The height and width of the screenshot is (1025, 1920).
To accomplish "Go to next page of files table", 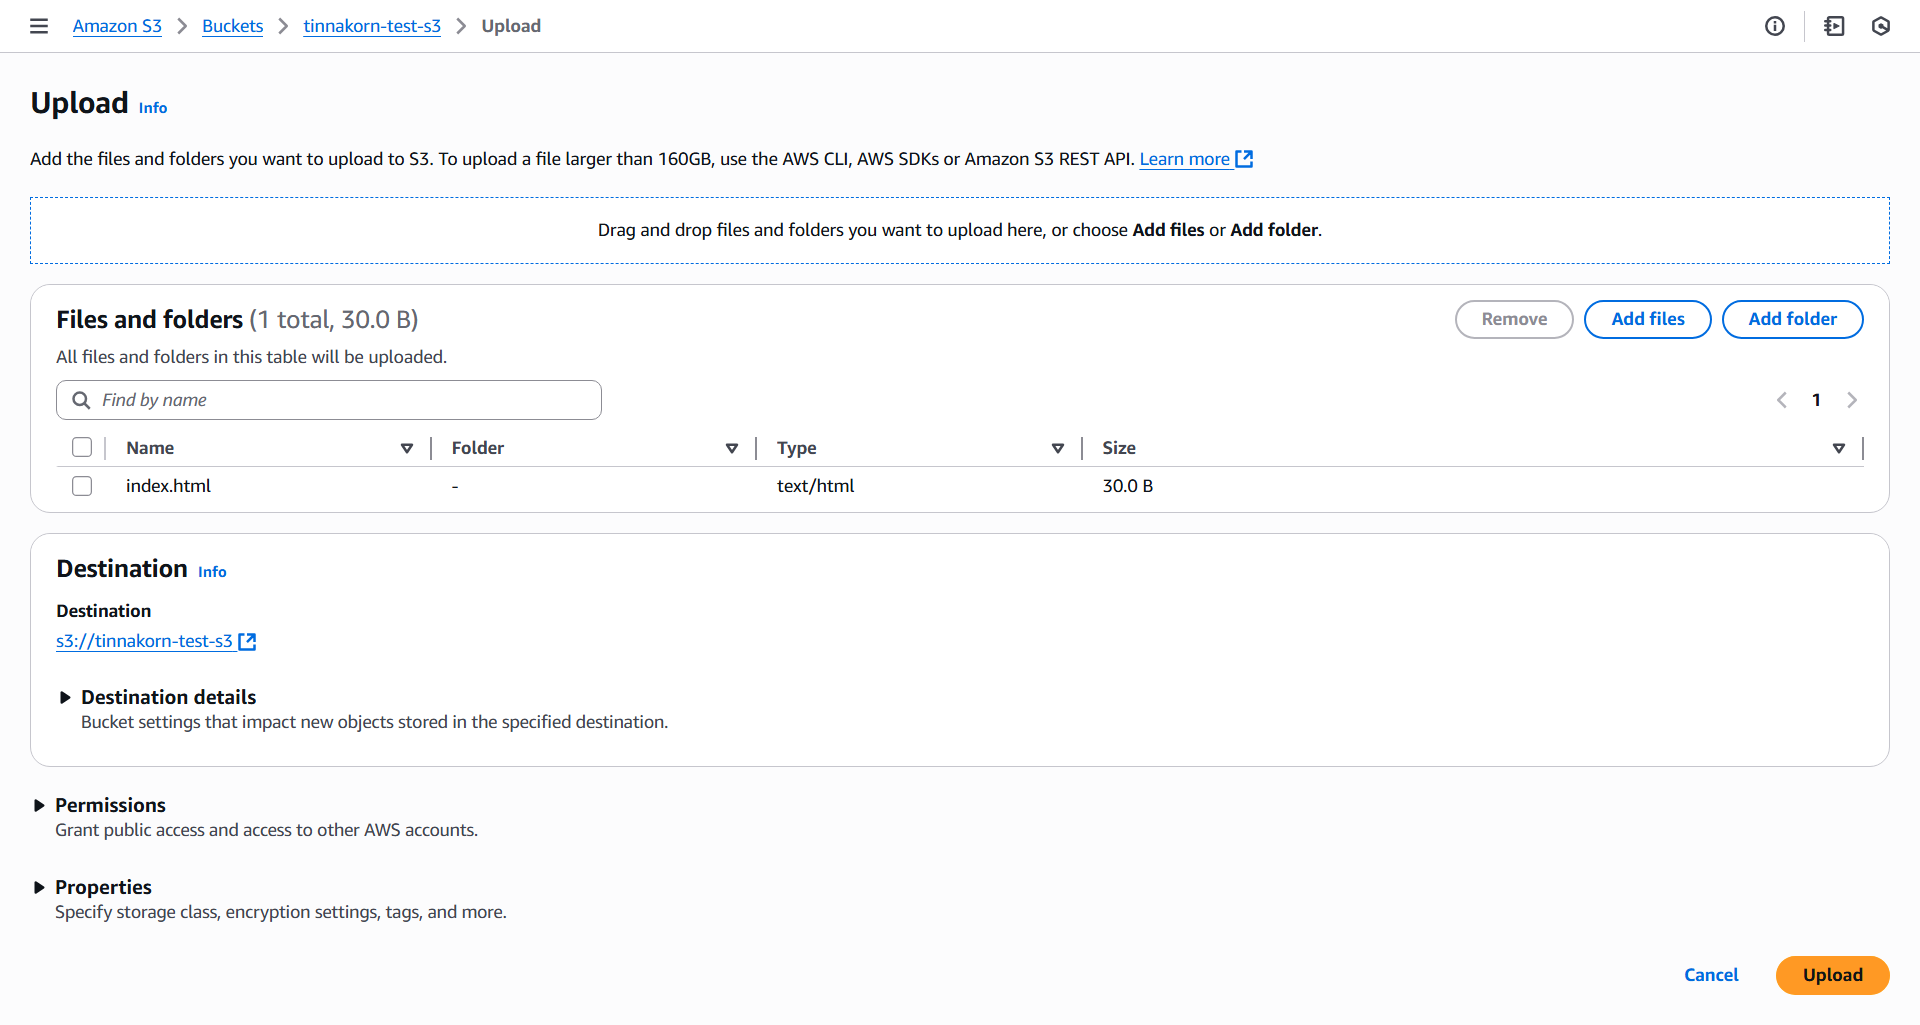I will pos(1852,400).
